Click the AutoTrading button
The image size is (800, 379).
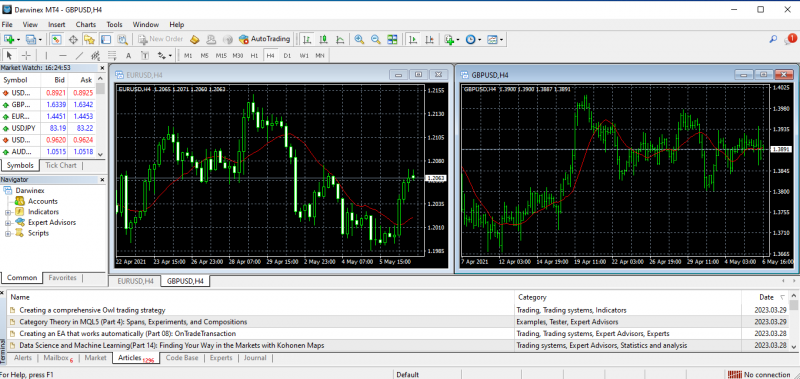click(264, 39)
